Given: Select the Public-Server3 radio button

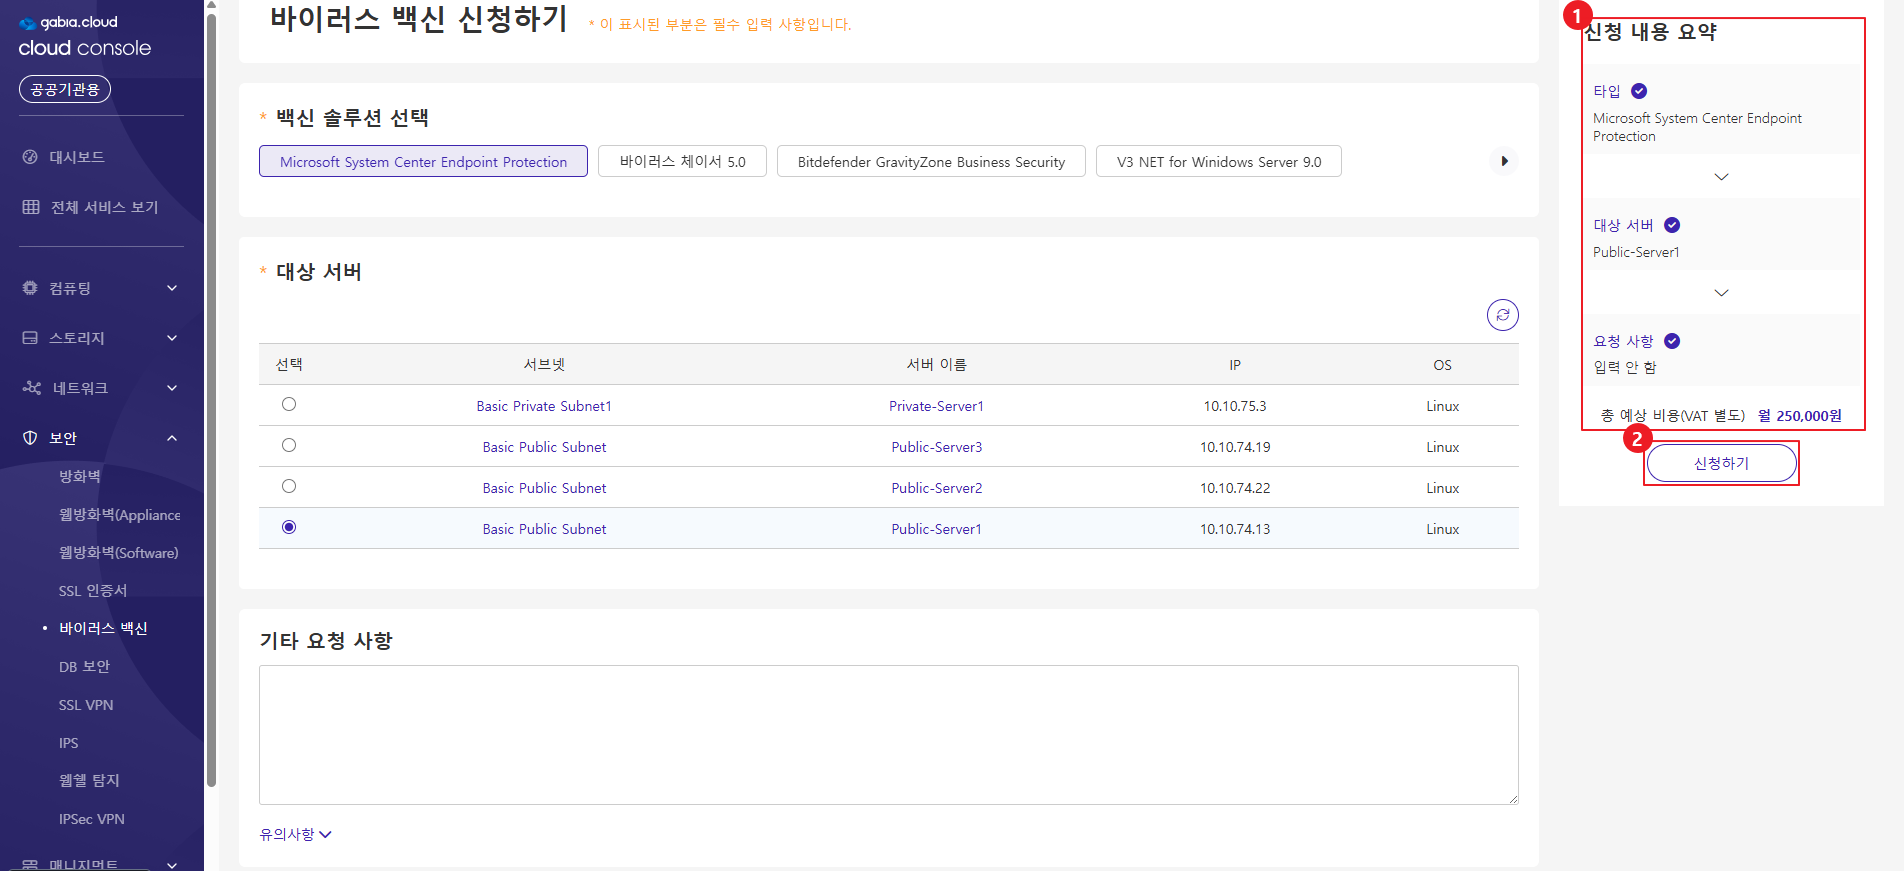Looking at the screenshot, I should coord(289,445).
